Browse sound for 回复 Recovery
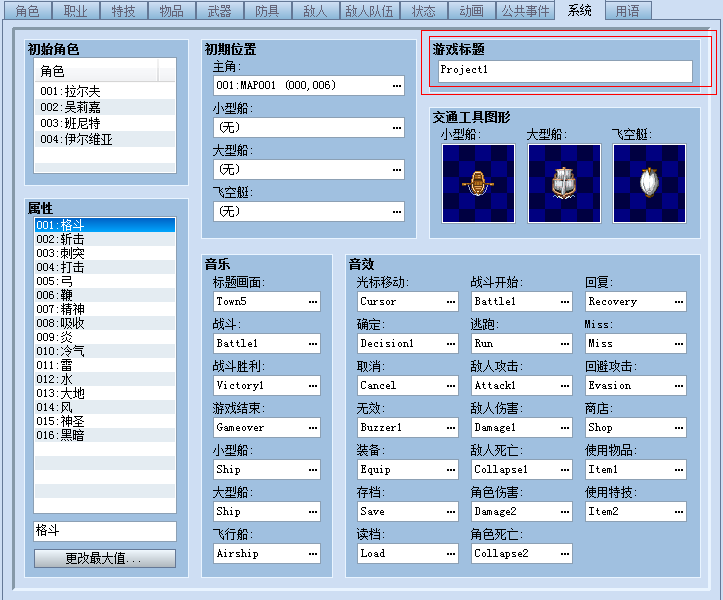 click(678, 302)
